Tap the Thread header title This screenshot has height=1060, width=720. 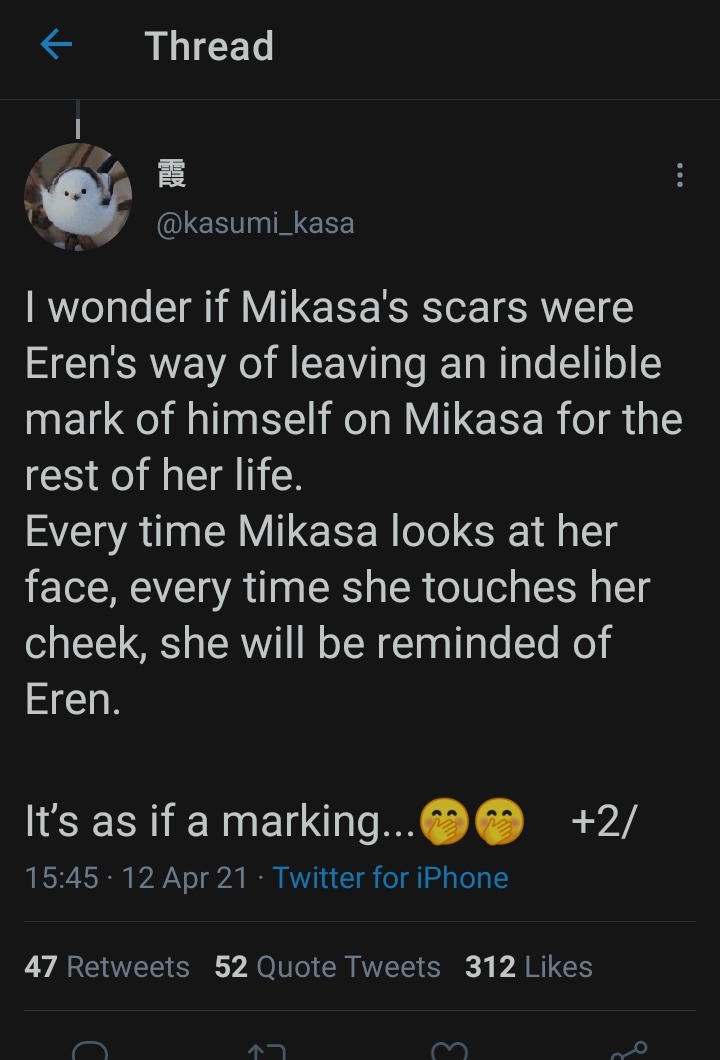(x=209, y=46)
